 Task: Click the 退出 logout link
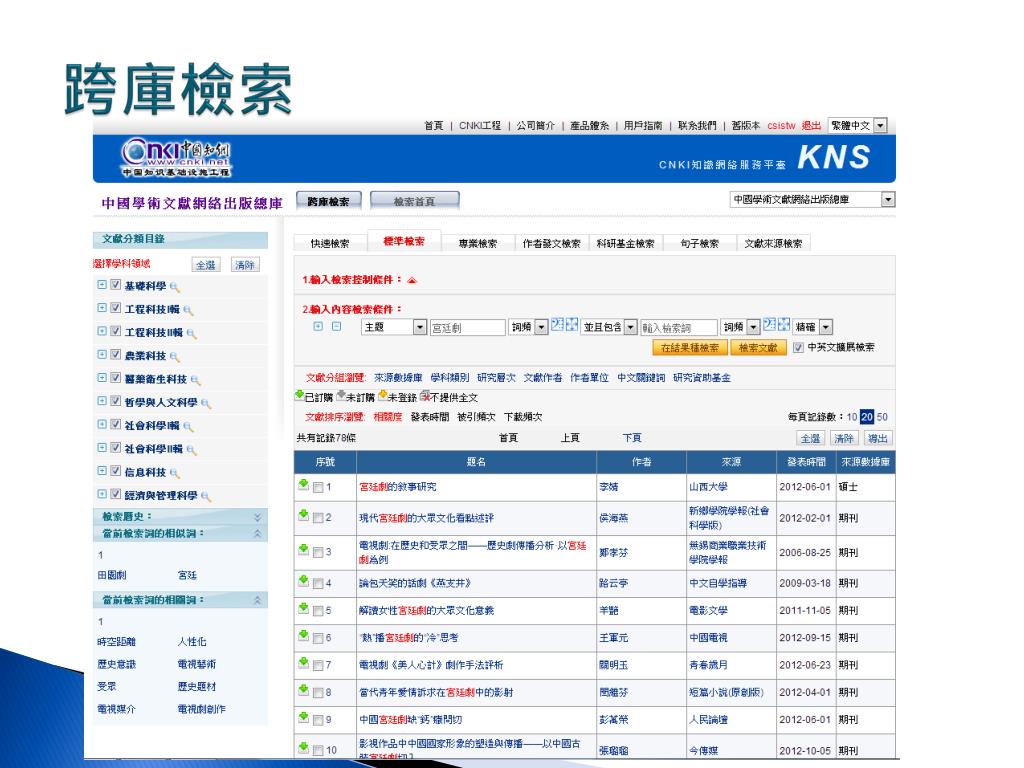click(x=811, y=125)
